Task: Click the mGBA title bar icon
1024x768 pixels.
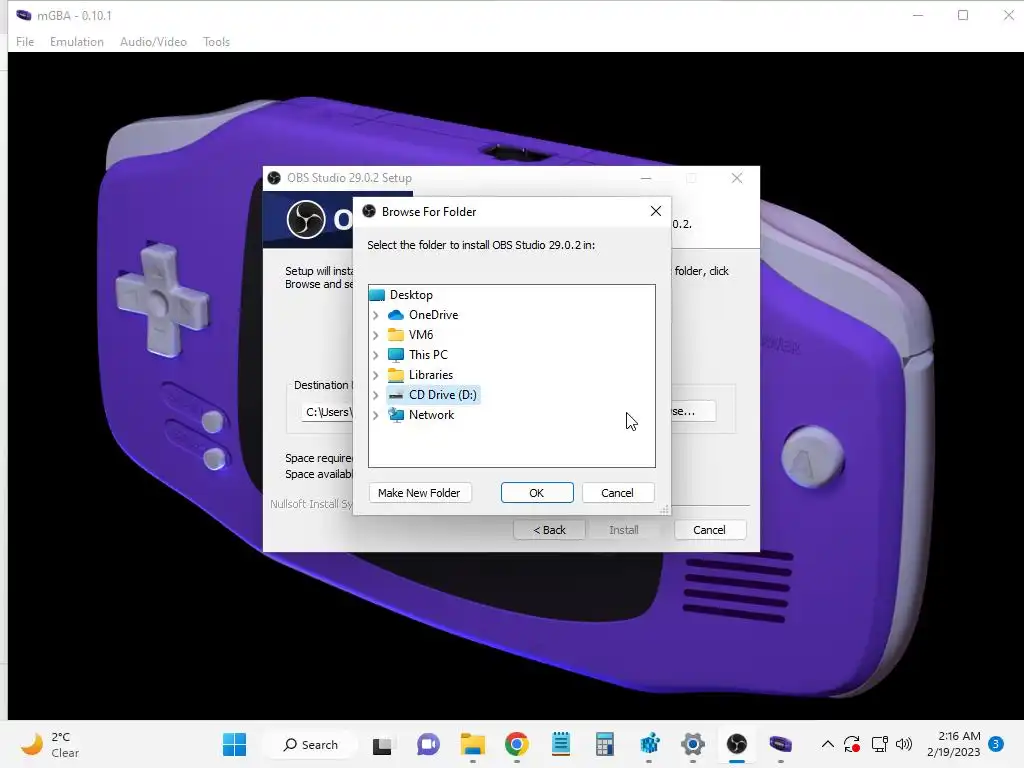Action: [x=24, y=15]
